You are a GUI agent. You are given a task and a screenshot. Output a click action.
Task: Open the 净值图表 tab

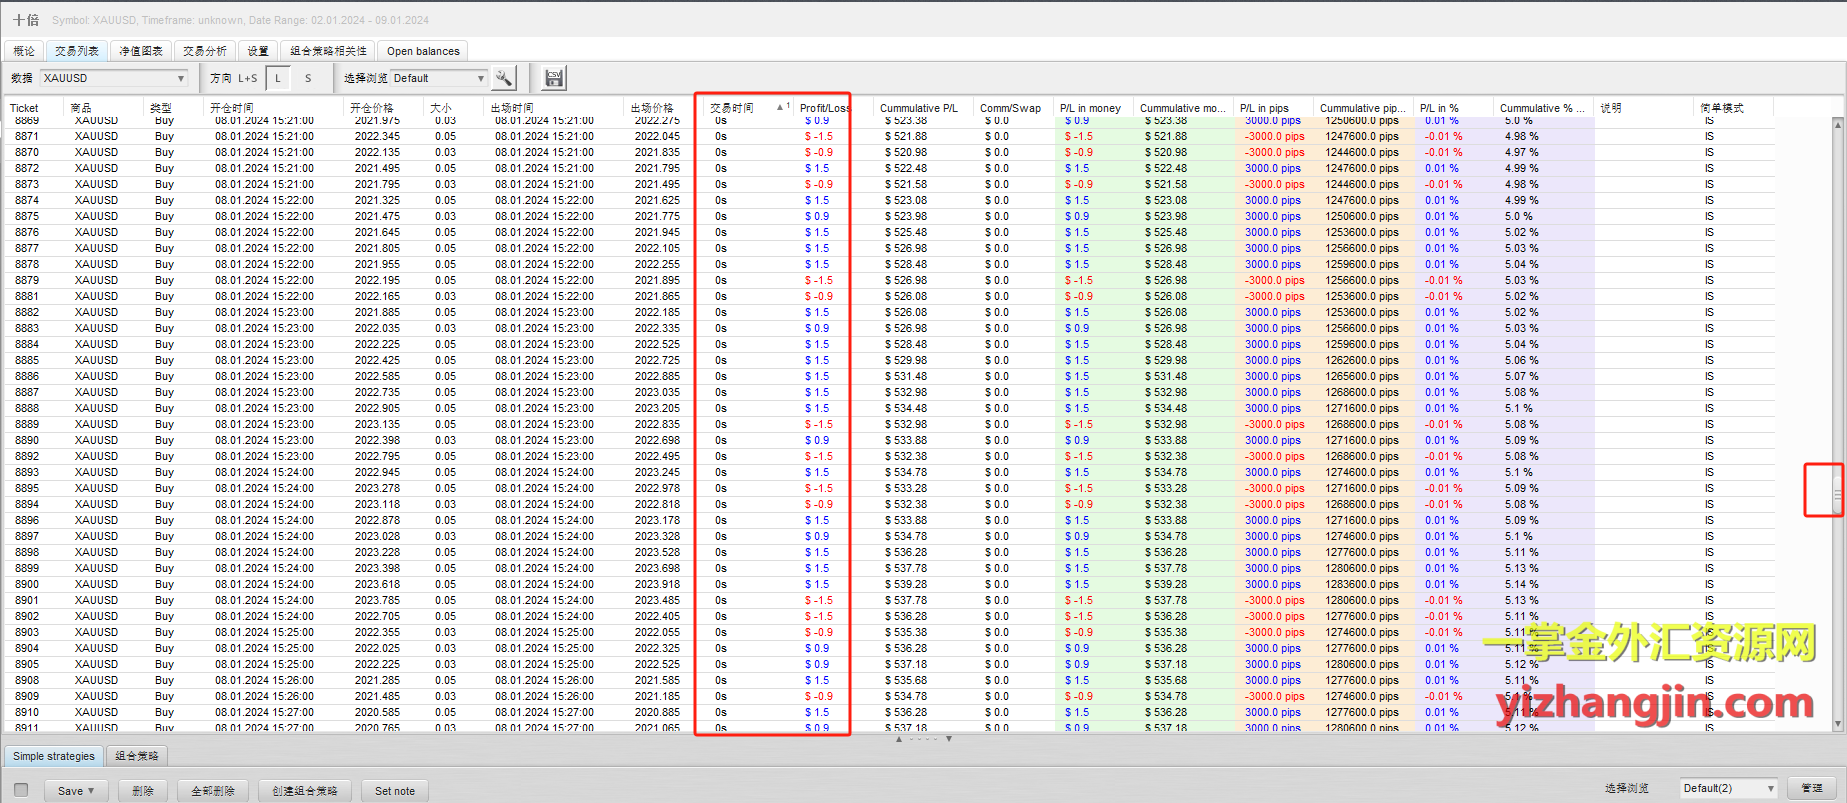click(x=141, y=51)
